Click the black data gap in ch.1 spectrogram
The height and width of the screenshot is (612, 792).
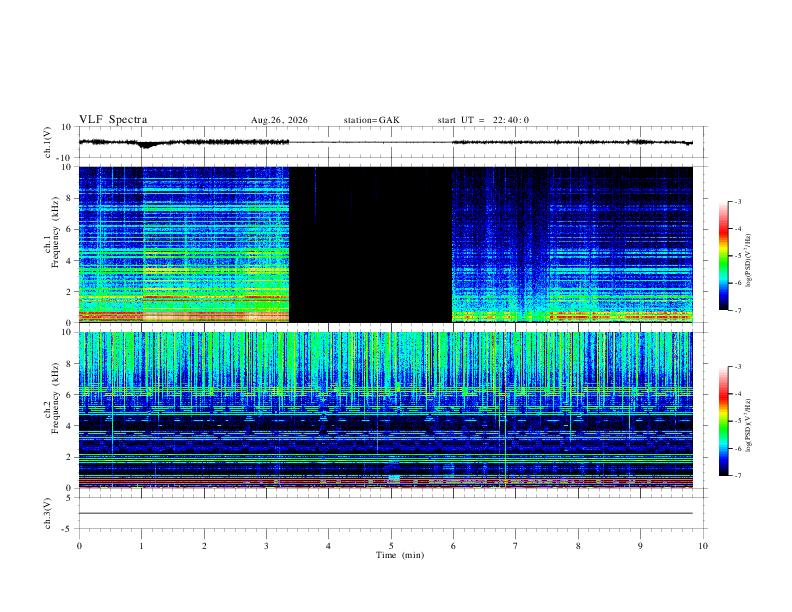370,244
